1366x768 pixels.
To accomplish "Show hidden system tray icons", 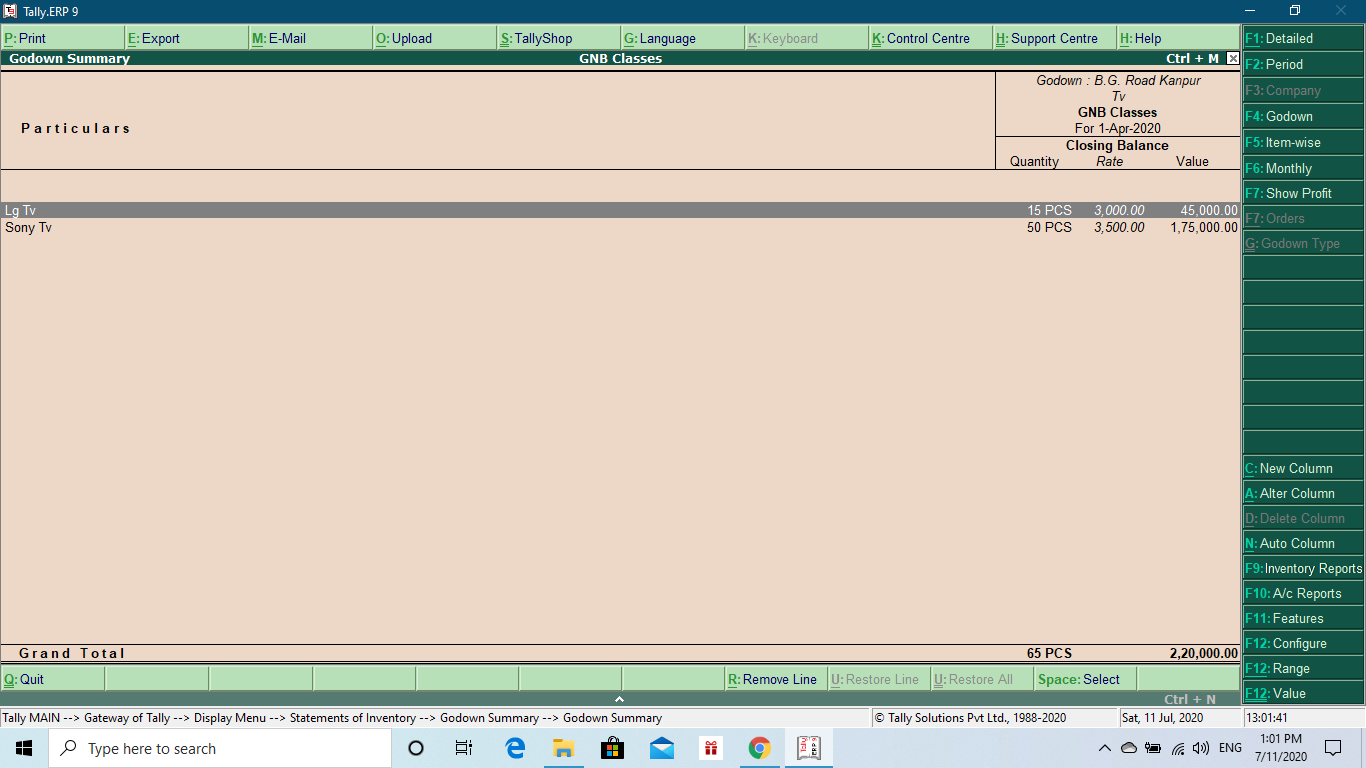I will coord(1104,748).
